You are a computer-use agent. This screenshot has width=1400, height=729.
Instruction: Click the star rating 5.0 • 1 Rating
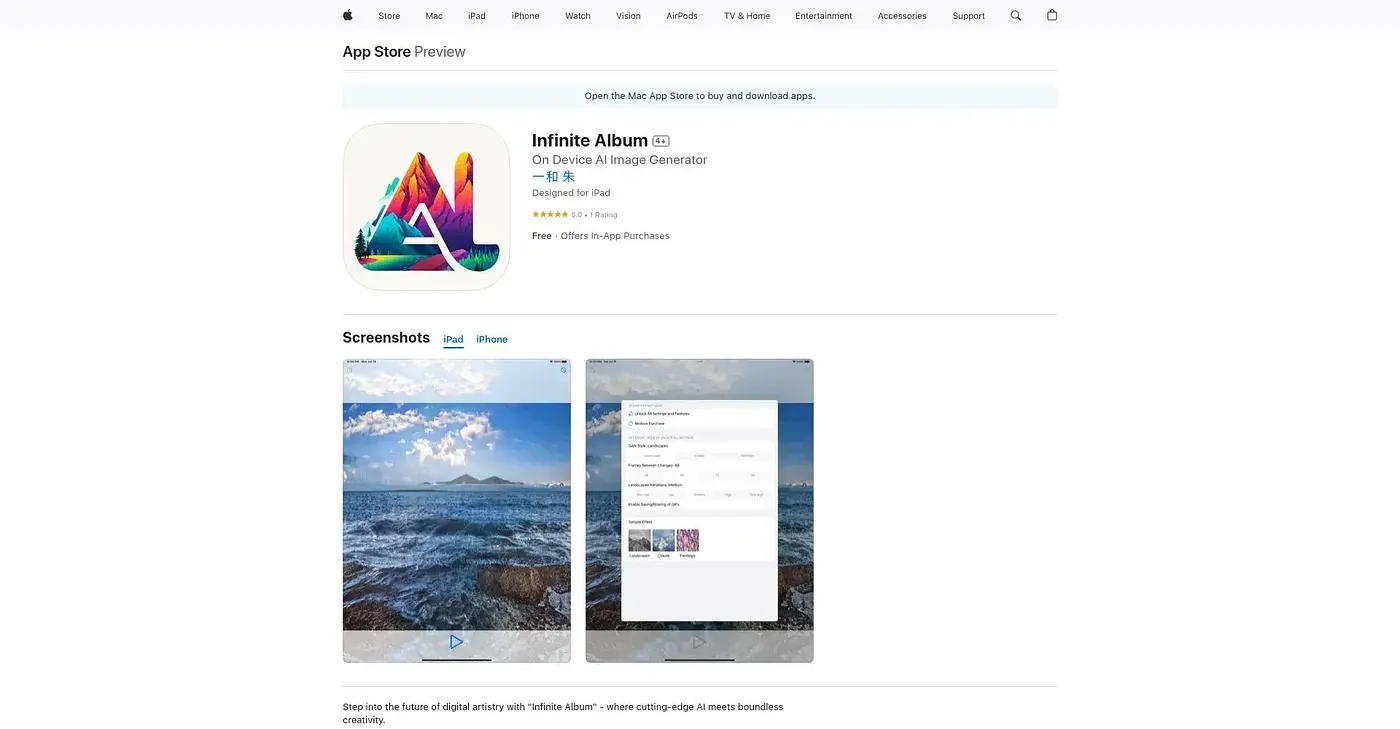point(575,215)
